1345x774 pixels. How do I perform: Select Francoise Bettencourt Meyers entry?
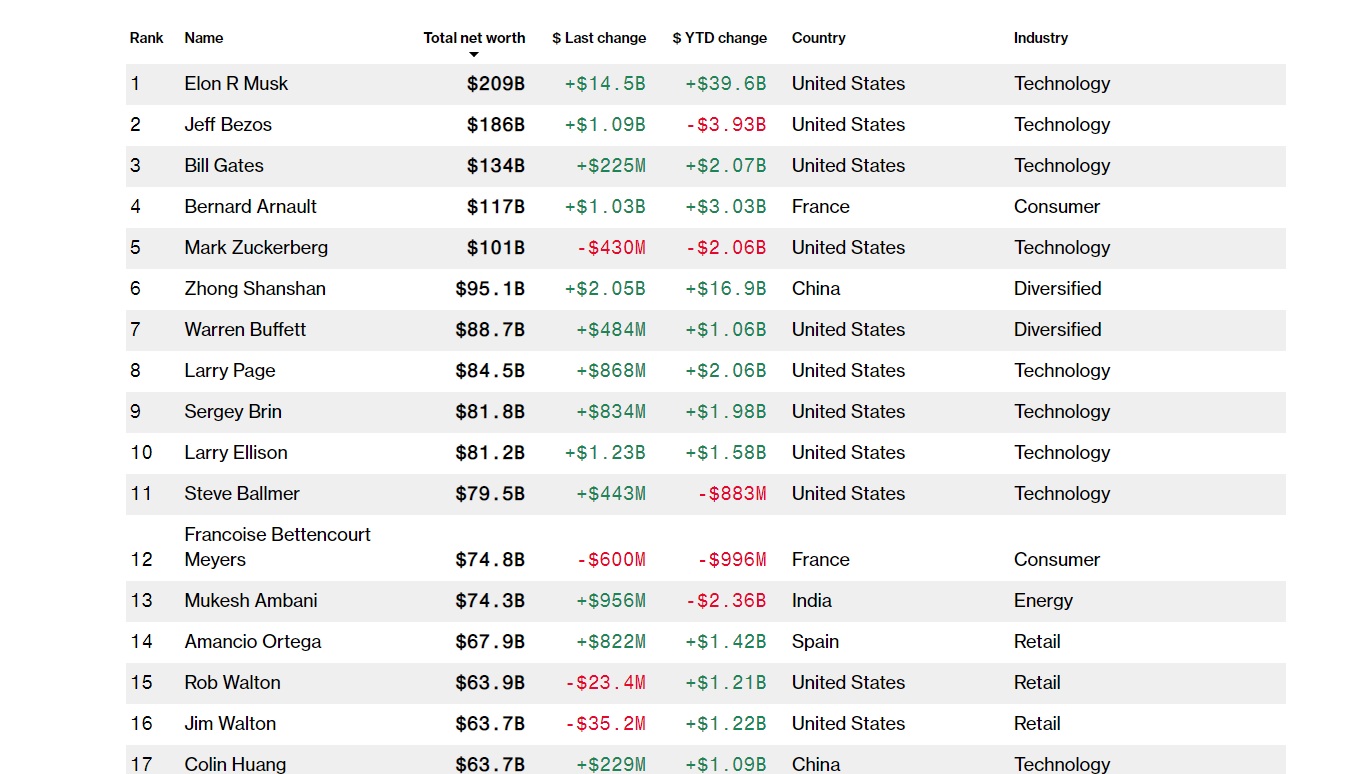point(277,547)
